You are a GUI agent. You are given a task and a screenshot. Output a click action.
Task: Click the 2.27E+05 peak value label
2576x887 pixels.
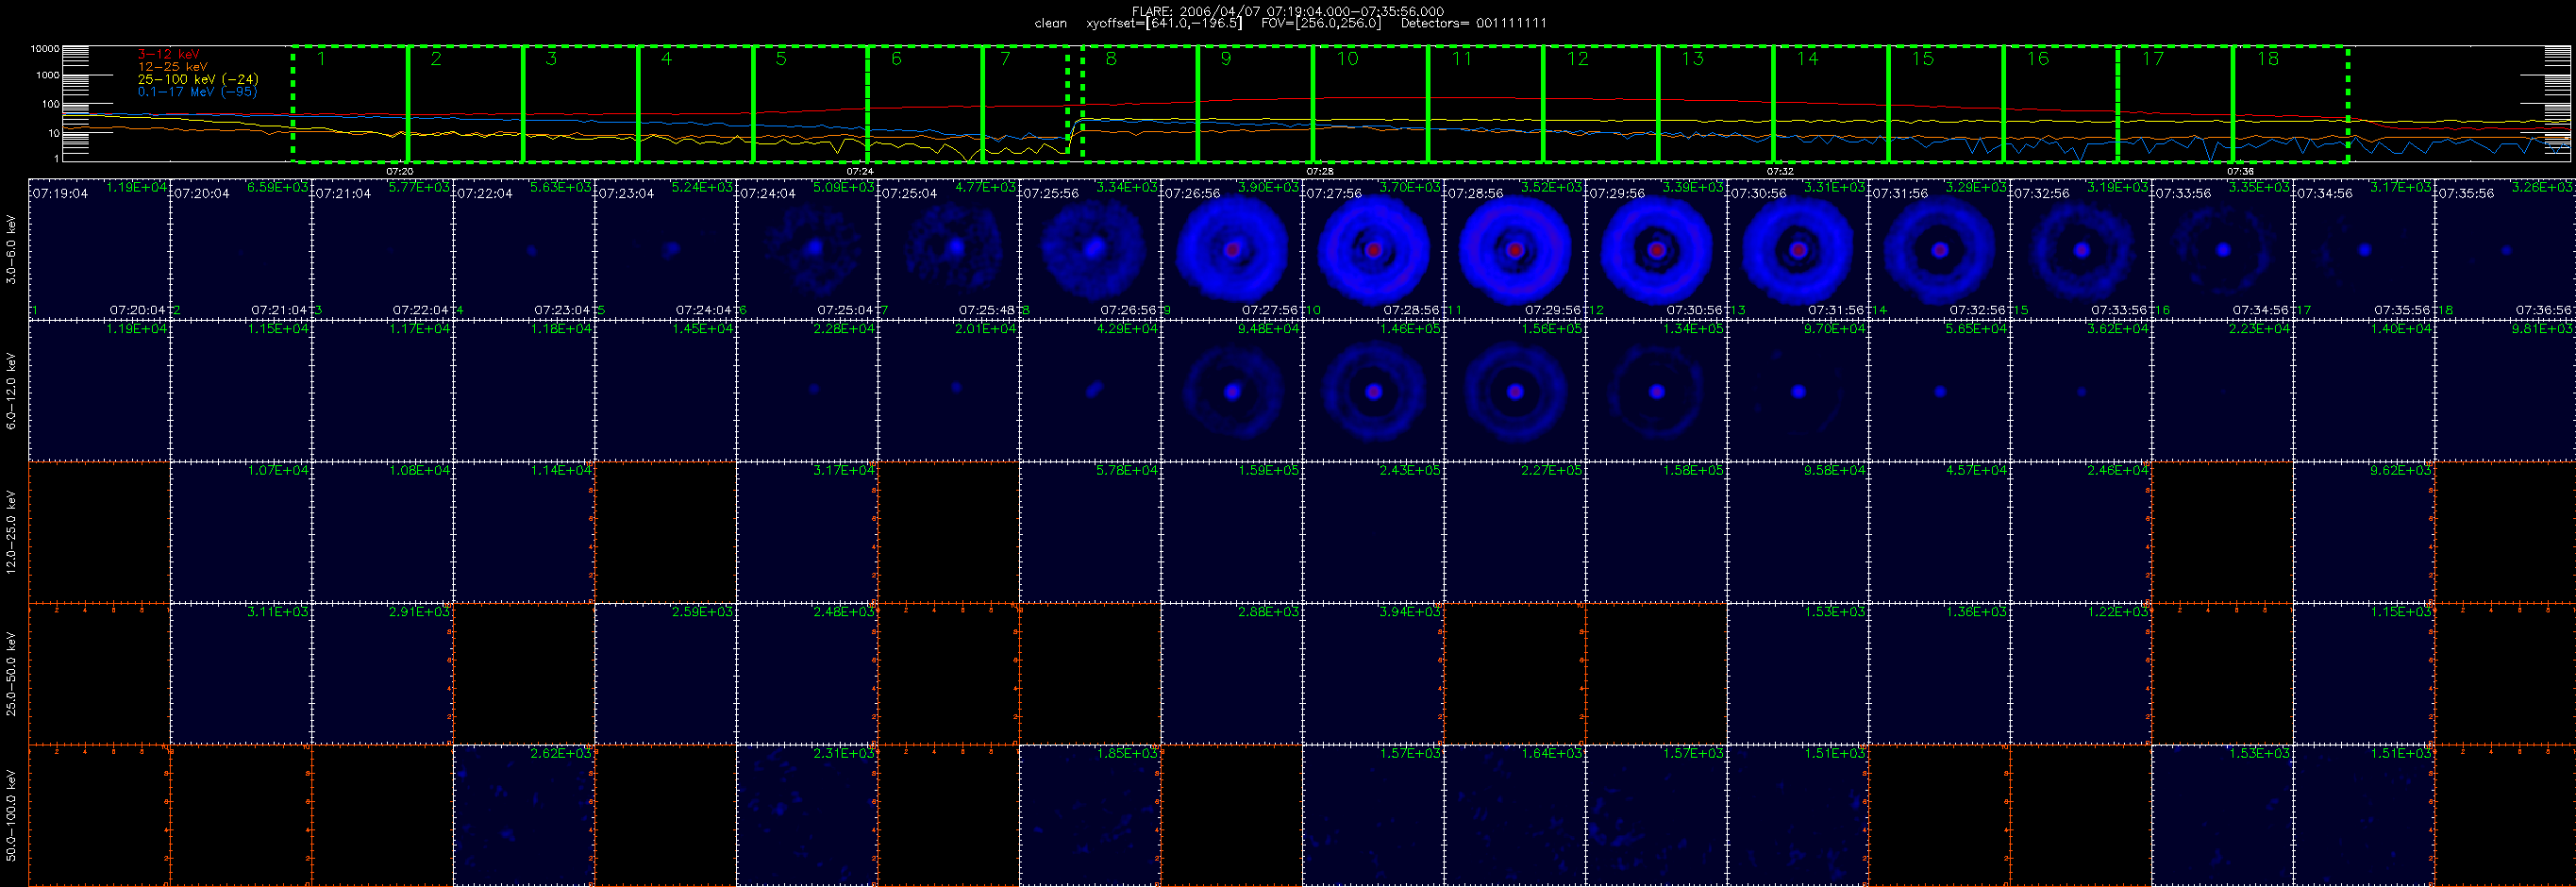pyautogui.click(x=1551, y=470)
